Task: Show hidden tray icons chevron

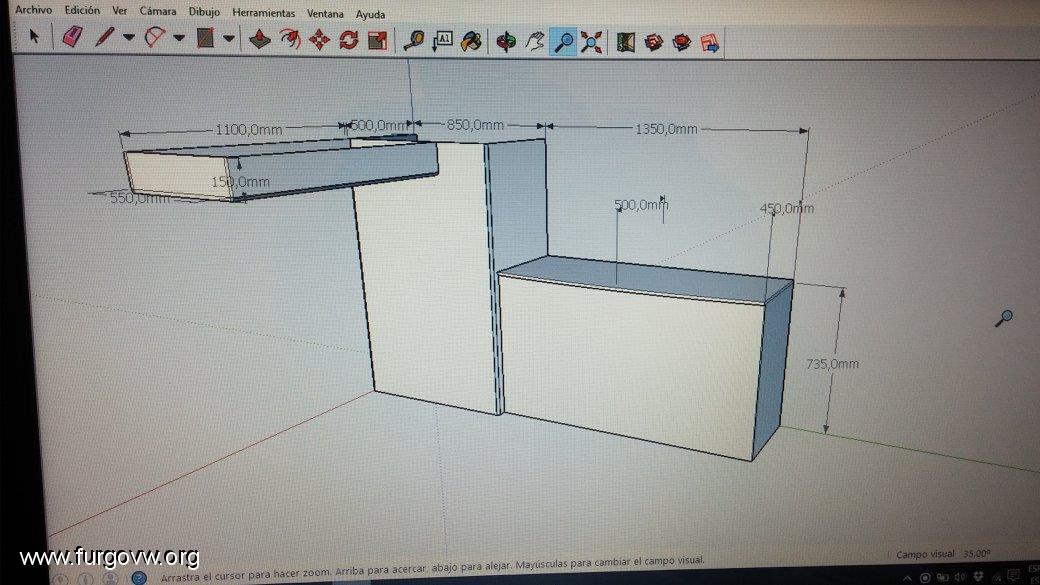Action: tap(907, 578)
